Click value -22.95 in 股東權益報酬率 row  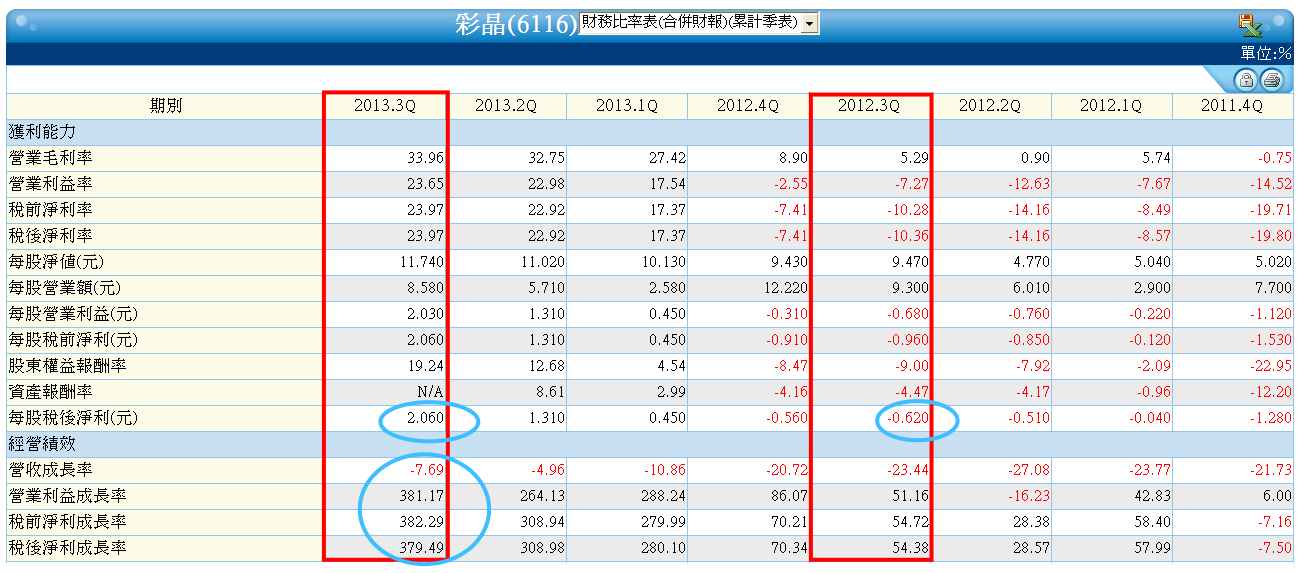click(x=1270, y=365)
